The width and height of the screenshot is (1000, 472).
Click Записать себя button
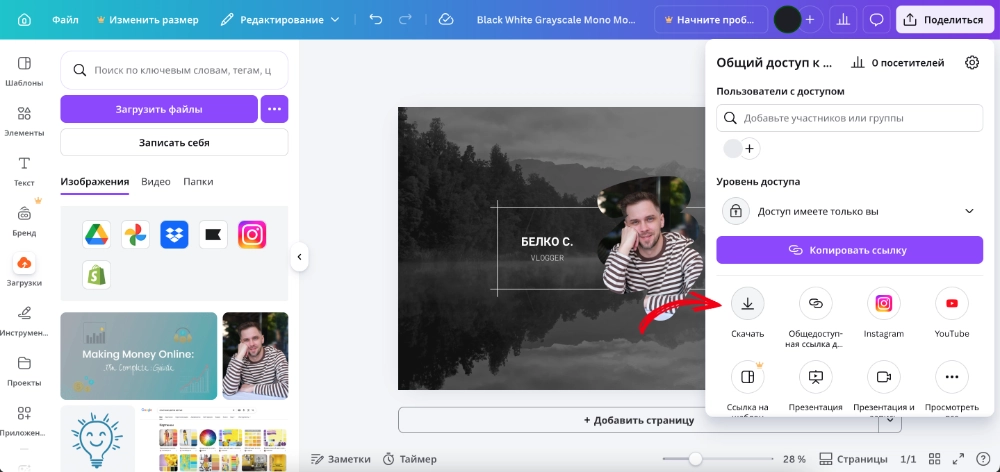pos(174,142)
